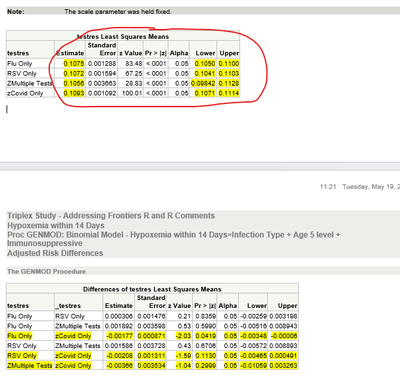
Task: Click the p-value 0.6706
Action: point(205,346)
